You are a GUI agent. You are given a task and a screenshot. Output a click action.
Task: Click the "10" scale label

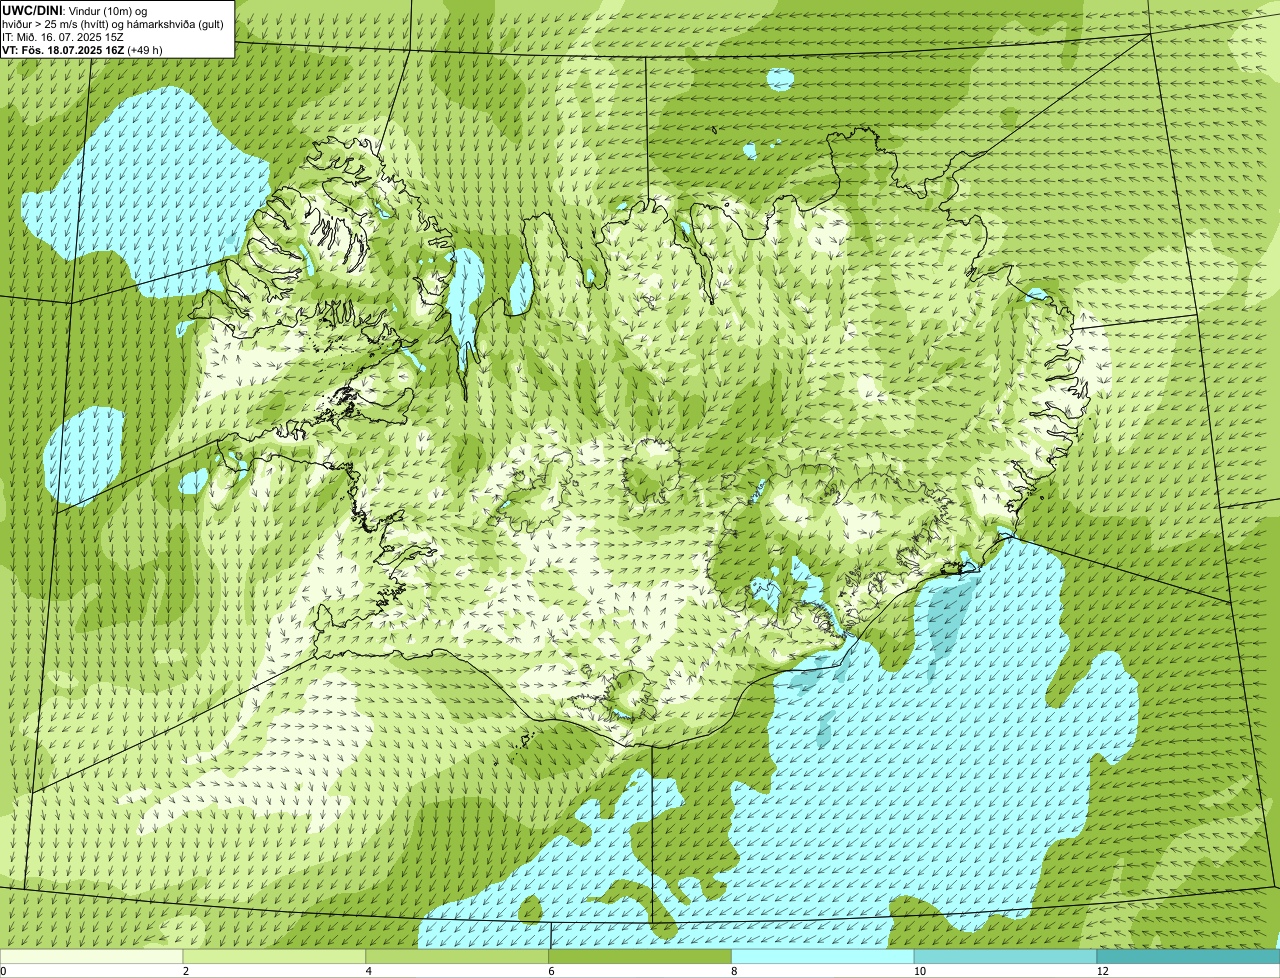click(918, 971)
